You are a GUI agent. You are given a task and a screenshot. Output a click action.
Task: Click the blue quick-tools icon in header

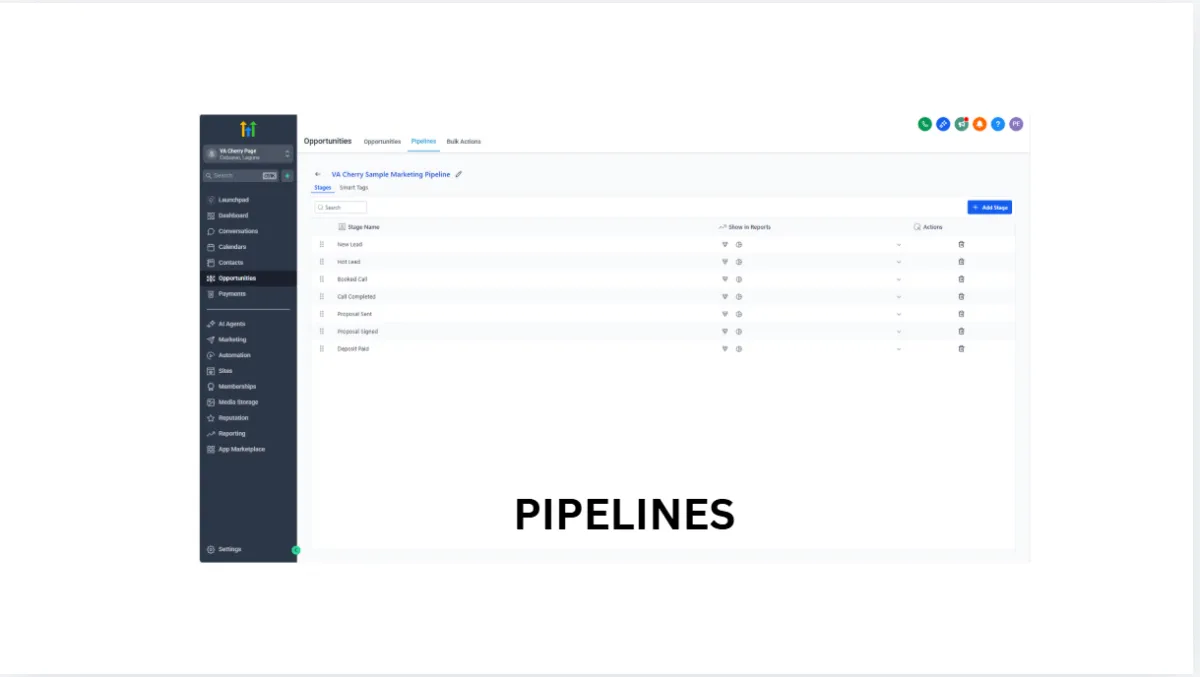943,124
